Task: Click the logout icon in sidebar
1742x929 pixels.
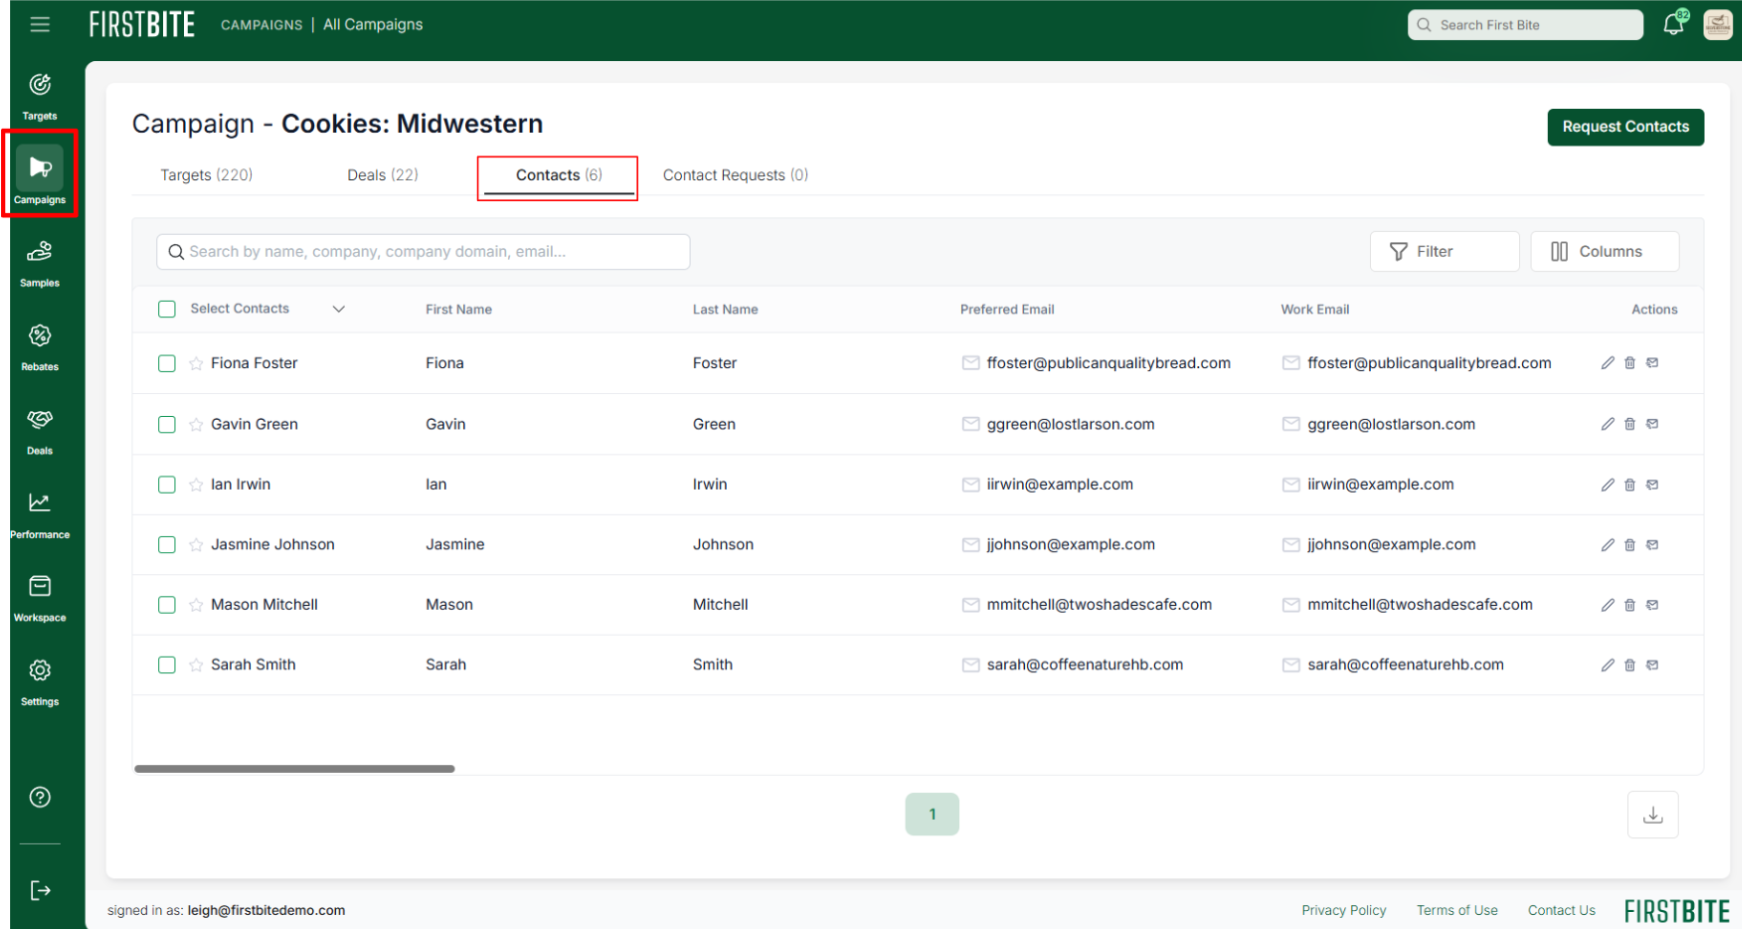Action: click(x=40, y=890)
